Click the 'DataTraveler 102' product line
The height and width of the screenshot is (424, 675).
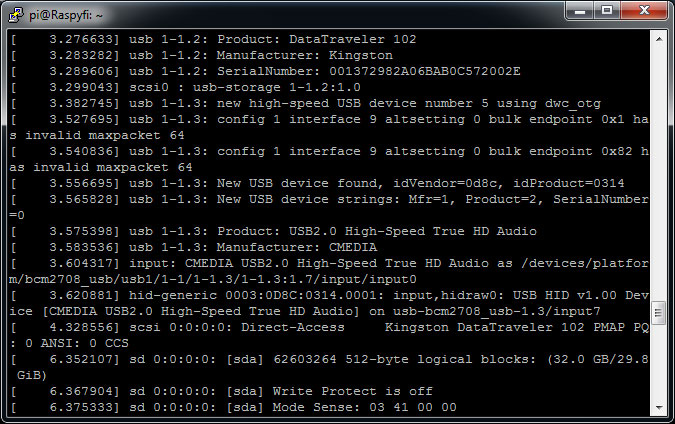[x=214, y=40]
